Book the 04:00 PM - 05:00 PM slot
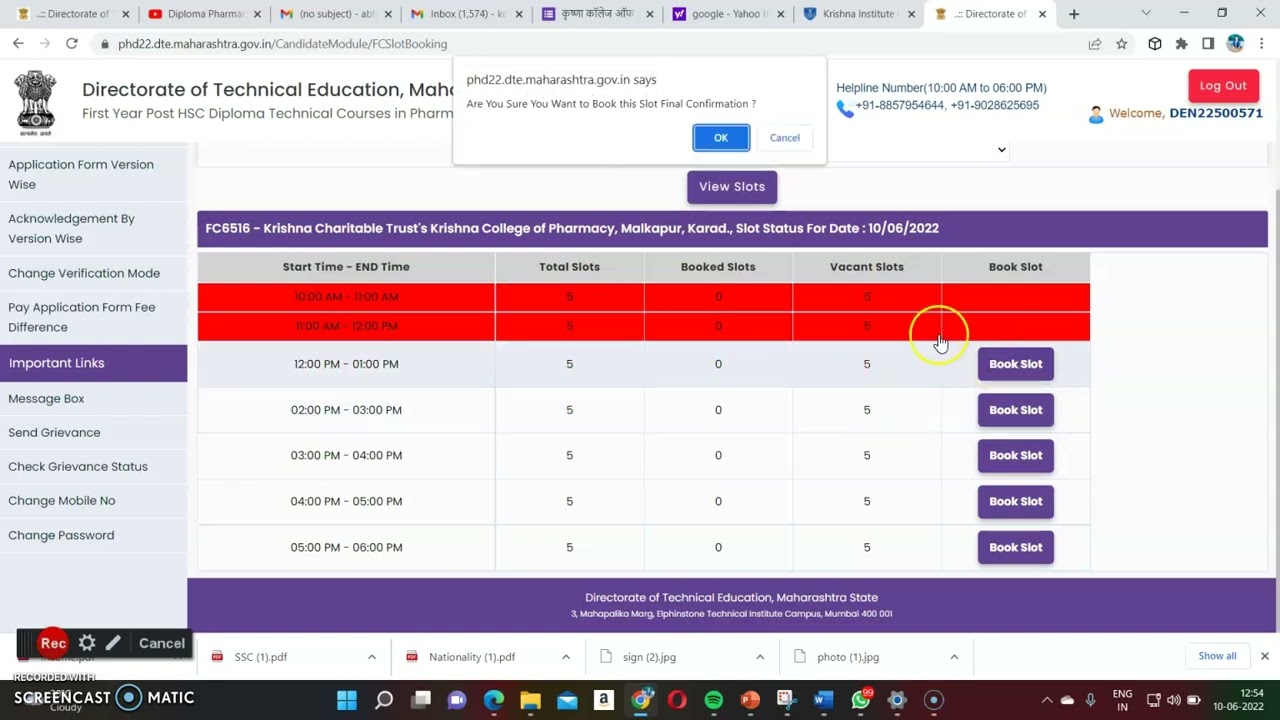Screen dimensions: 1280x720 pos(1015,501)
